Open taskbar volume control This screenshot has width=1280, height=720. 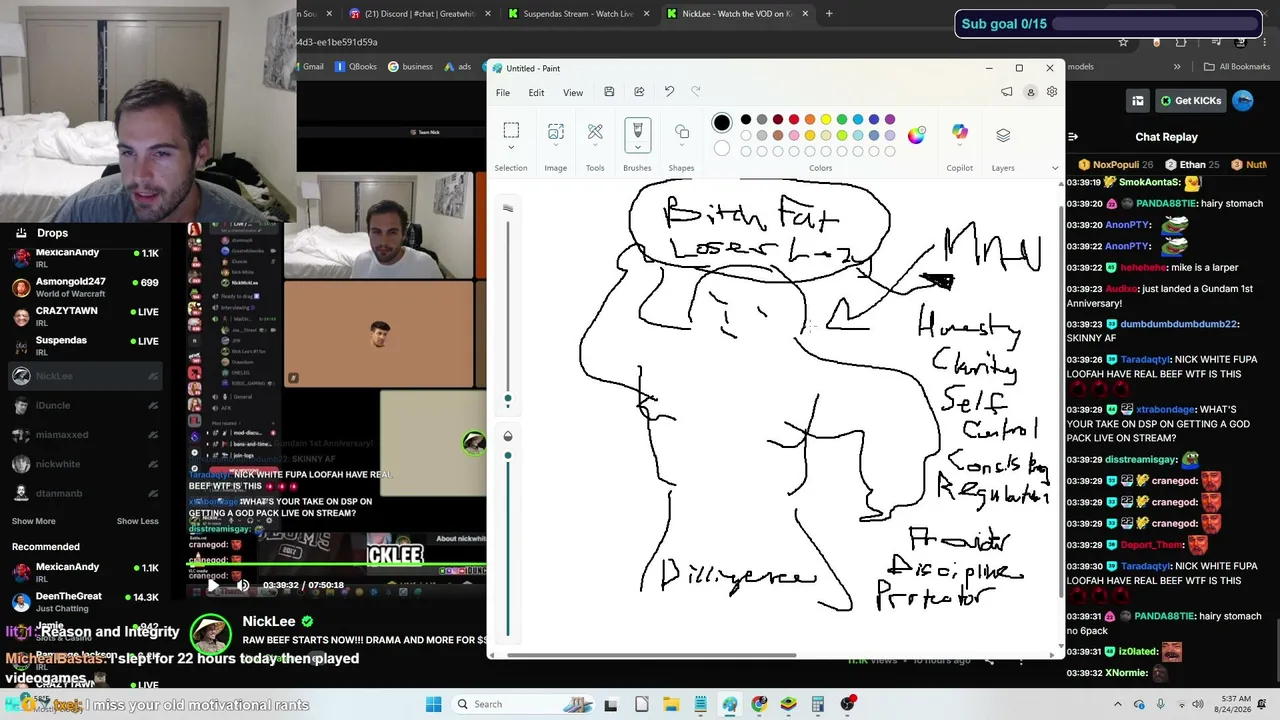pos(1197,704)
